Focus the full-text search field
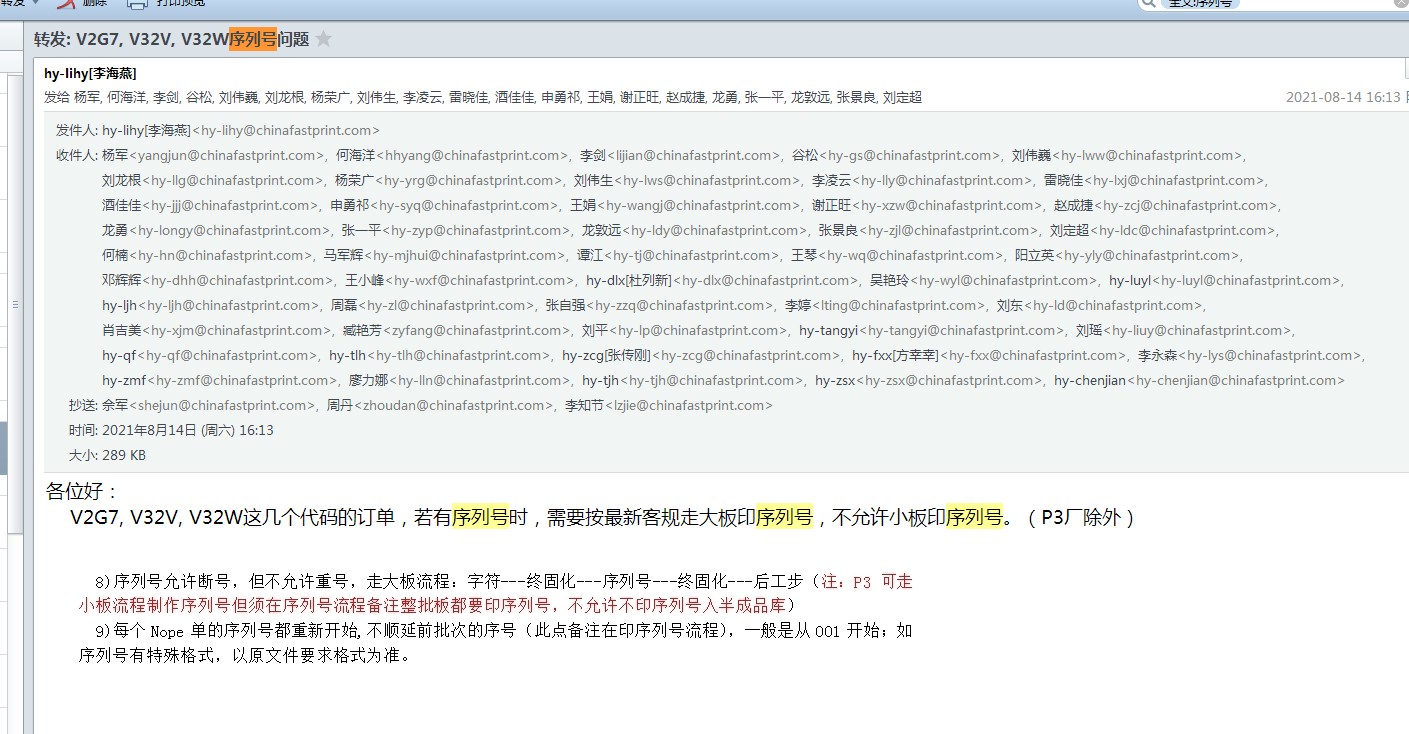The image size is (1409, 734). [1275, 4]
